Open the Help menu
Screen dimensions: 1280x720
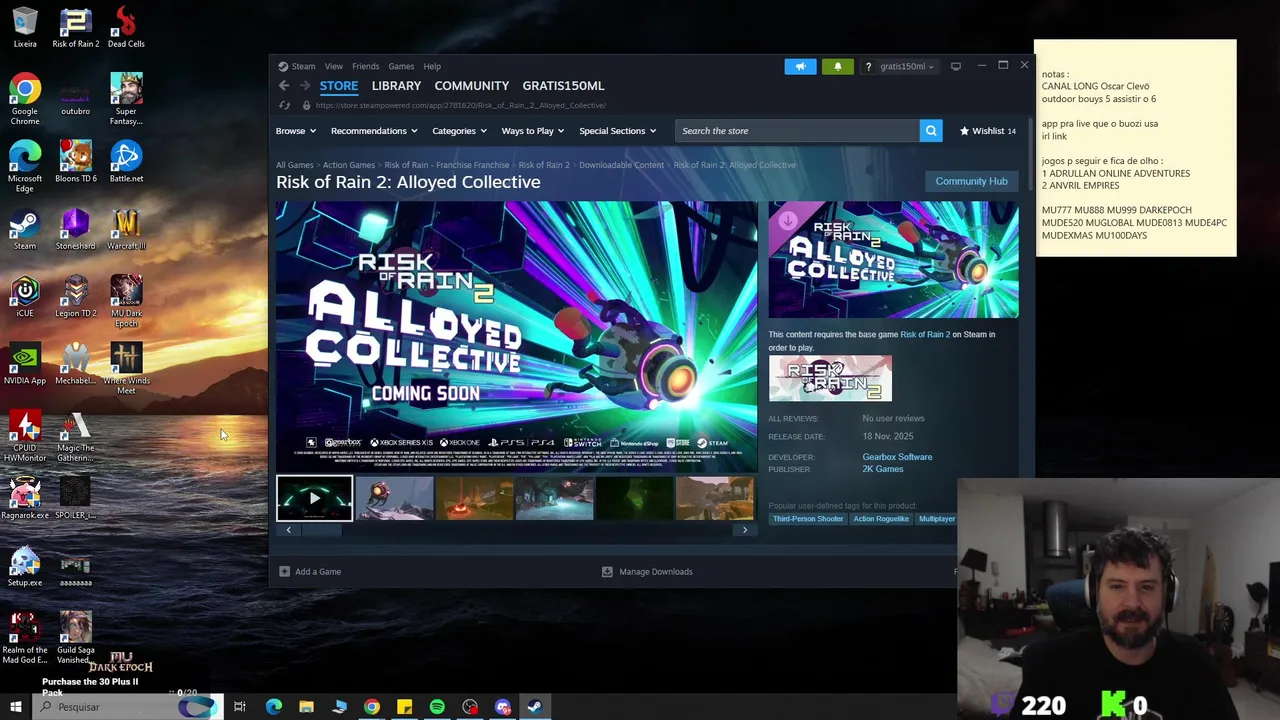click(432, 66)
